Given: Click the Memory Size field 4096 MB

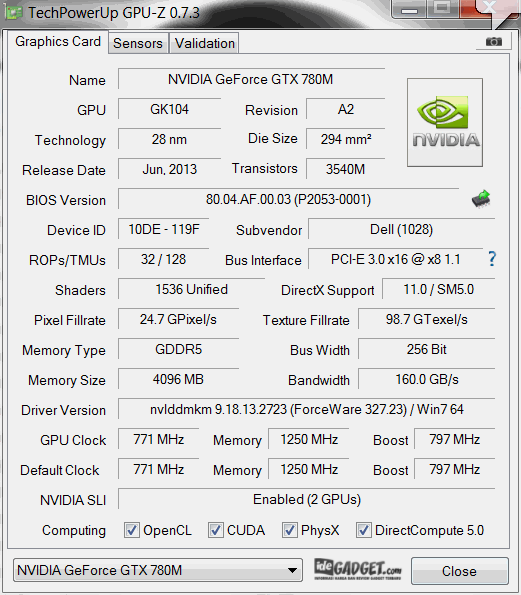Looking at the screenshot, I should point(178,379).
